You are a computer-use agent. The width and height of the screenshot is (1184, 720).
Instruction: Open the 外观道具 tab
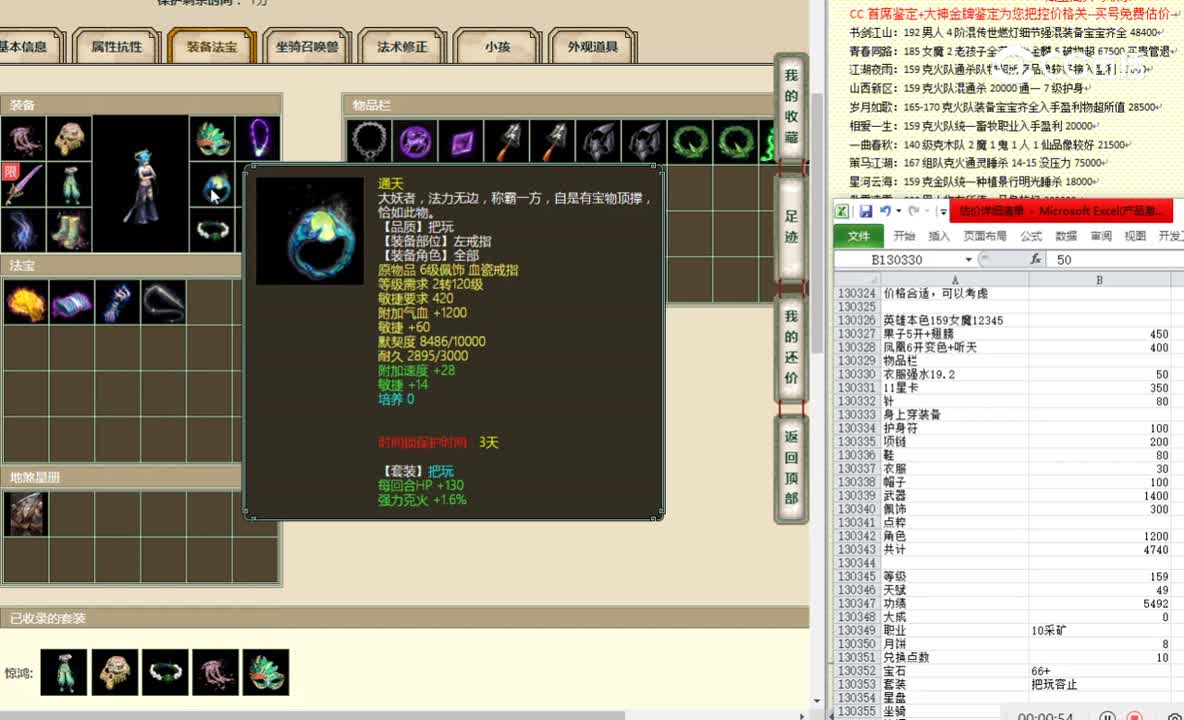[593, 47]
